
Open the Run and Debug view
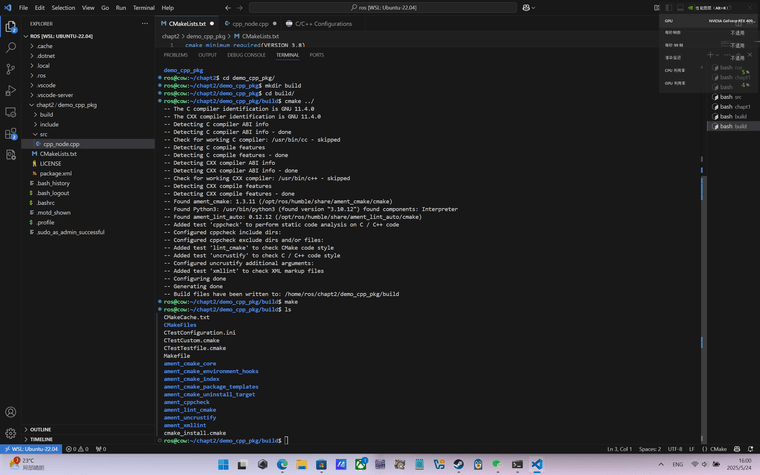(11, 91)
